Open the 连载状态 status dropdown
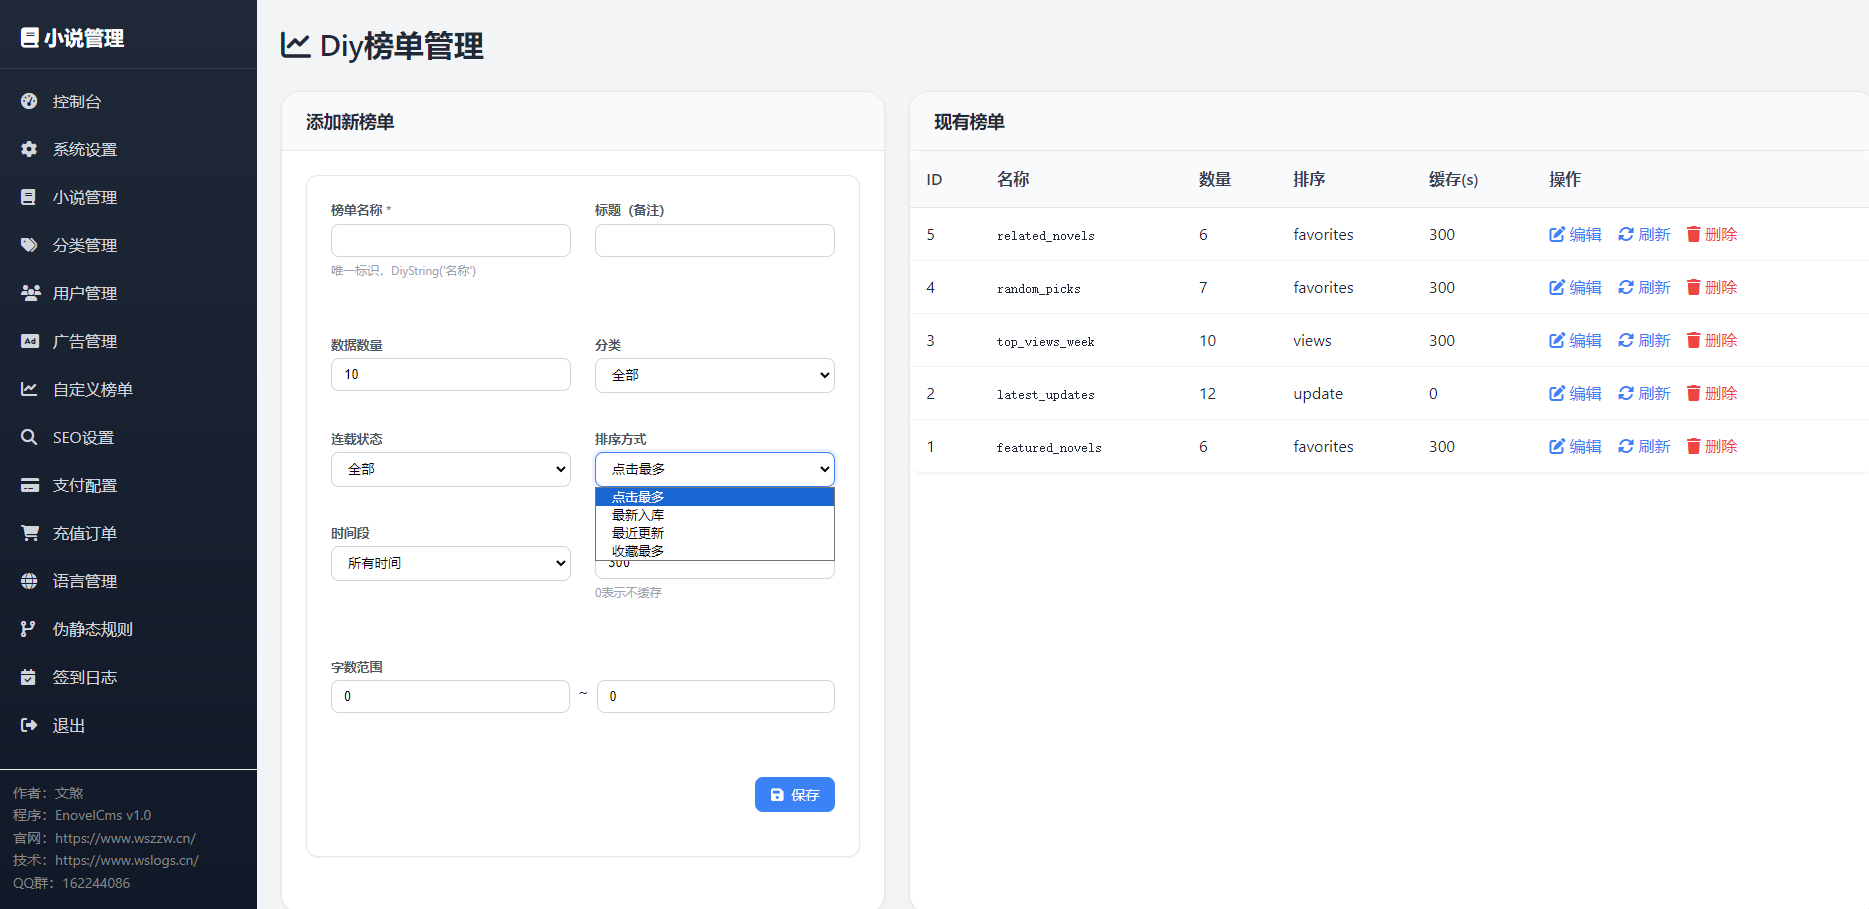 coord(450,469)
